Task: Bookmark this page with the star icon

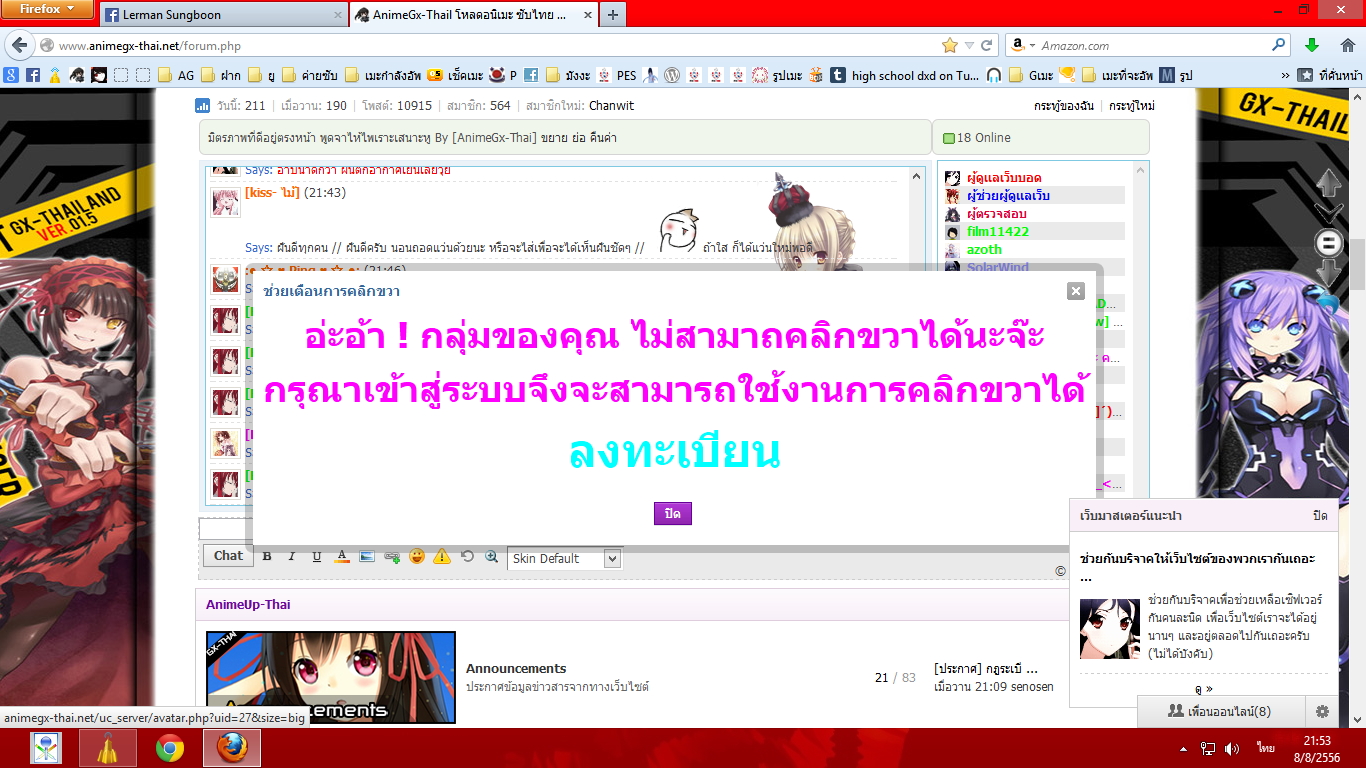Action: (x=950, y=45)
